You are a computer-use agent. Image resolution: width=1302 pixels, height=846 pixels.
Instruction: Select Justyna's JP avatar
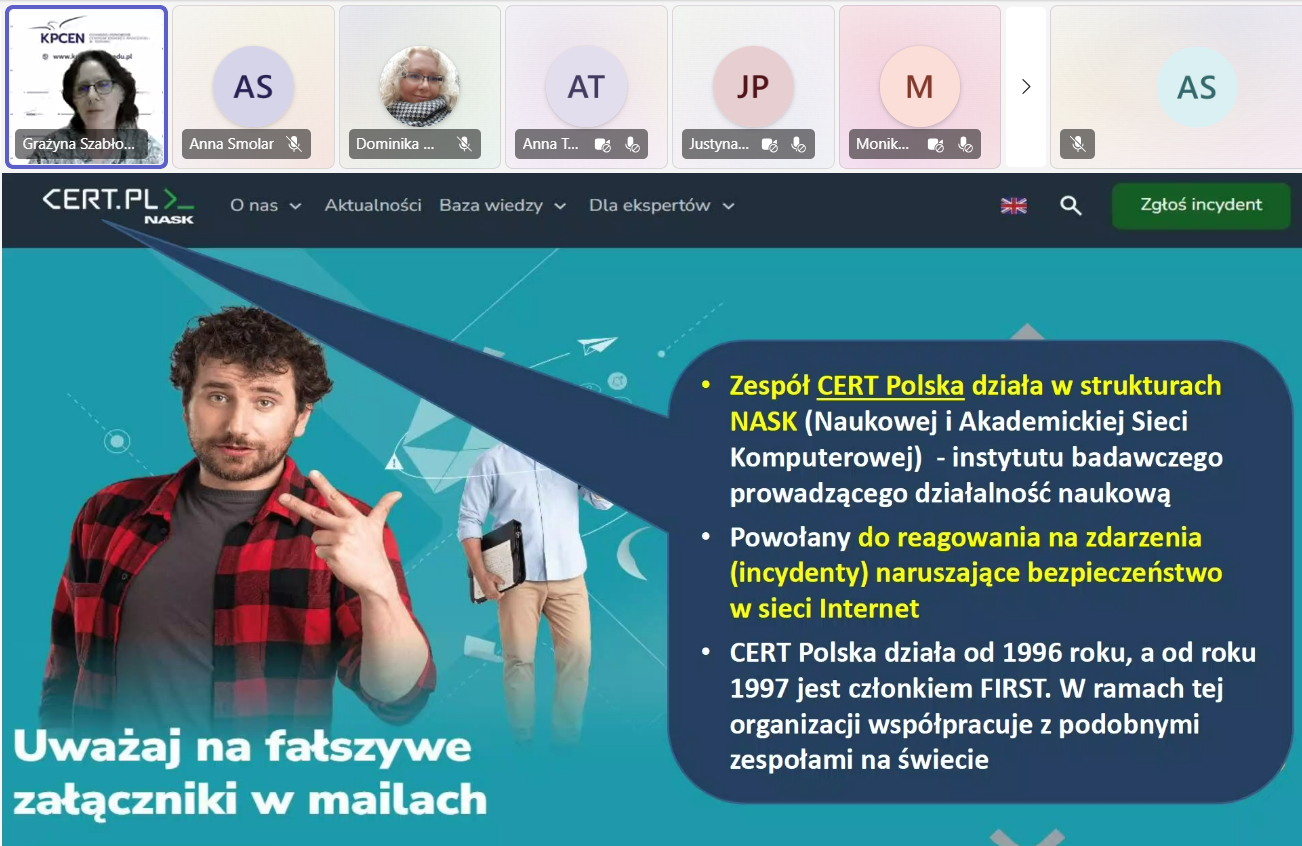coord(753,87)
